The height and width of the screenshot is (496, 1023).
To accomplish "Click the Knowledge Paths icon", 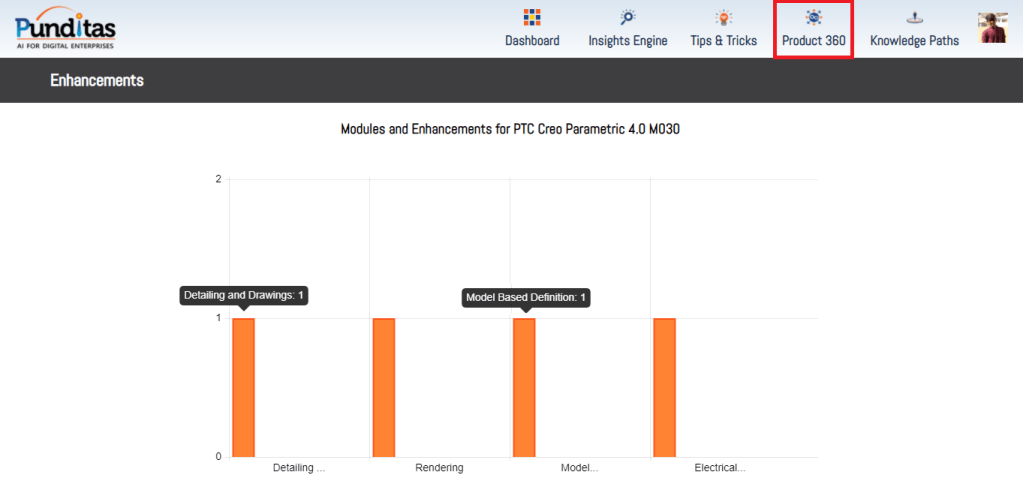I will (914, 17).
